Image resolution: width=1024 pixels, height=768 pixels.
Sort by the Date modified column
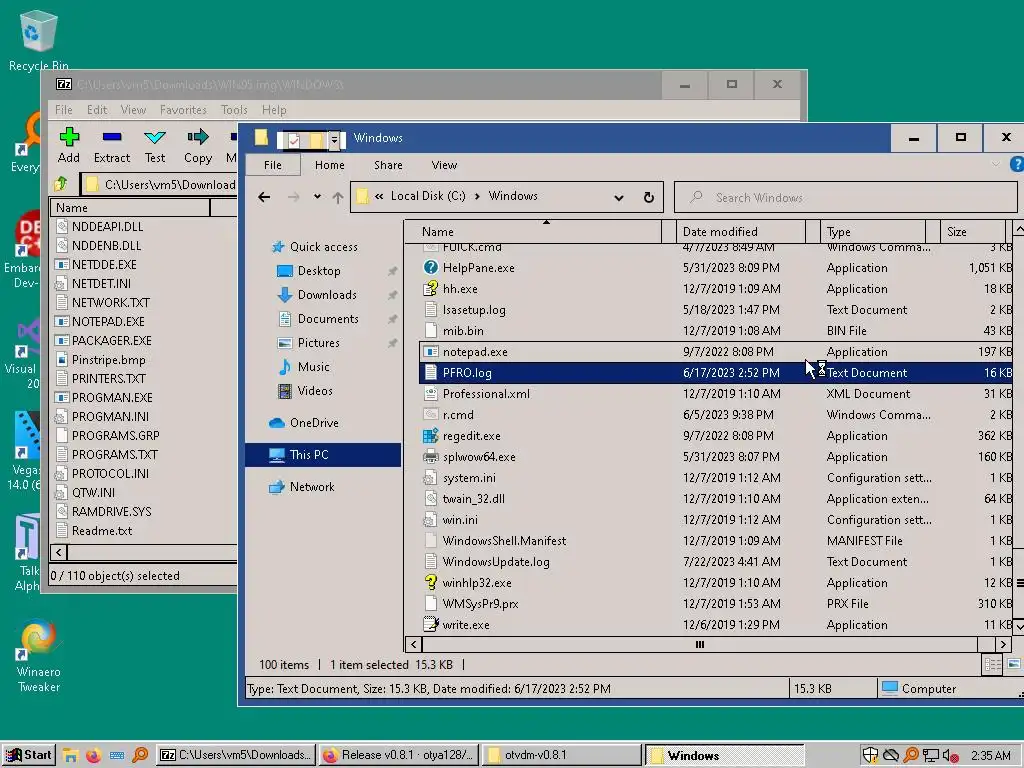pyautogui.click(x=741, y=231)
